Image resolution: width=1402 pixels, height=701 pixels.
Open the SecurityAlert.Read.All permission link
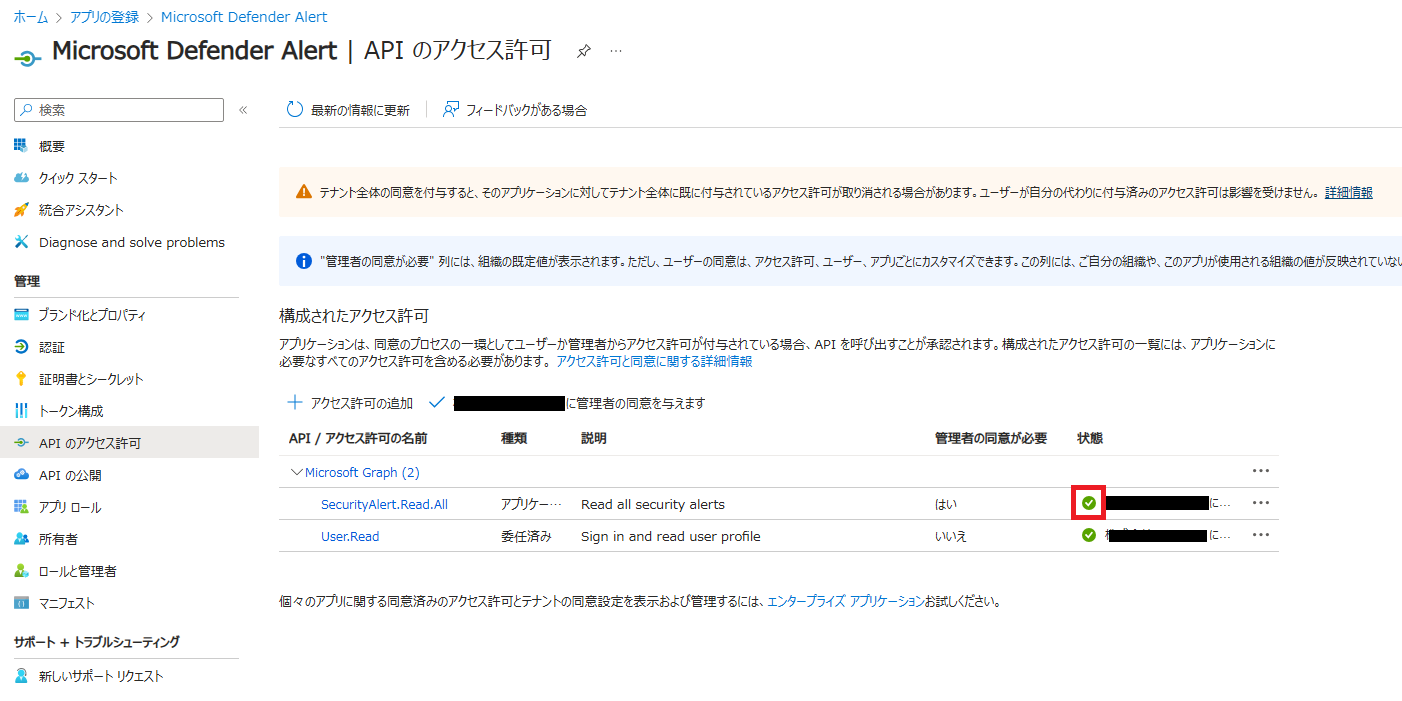tap(384, 504)
